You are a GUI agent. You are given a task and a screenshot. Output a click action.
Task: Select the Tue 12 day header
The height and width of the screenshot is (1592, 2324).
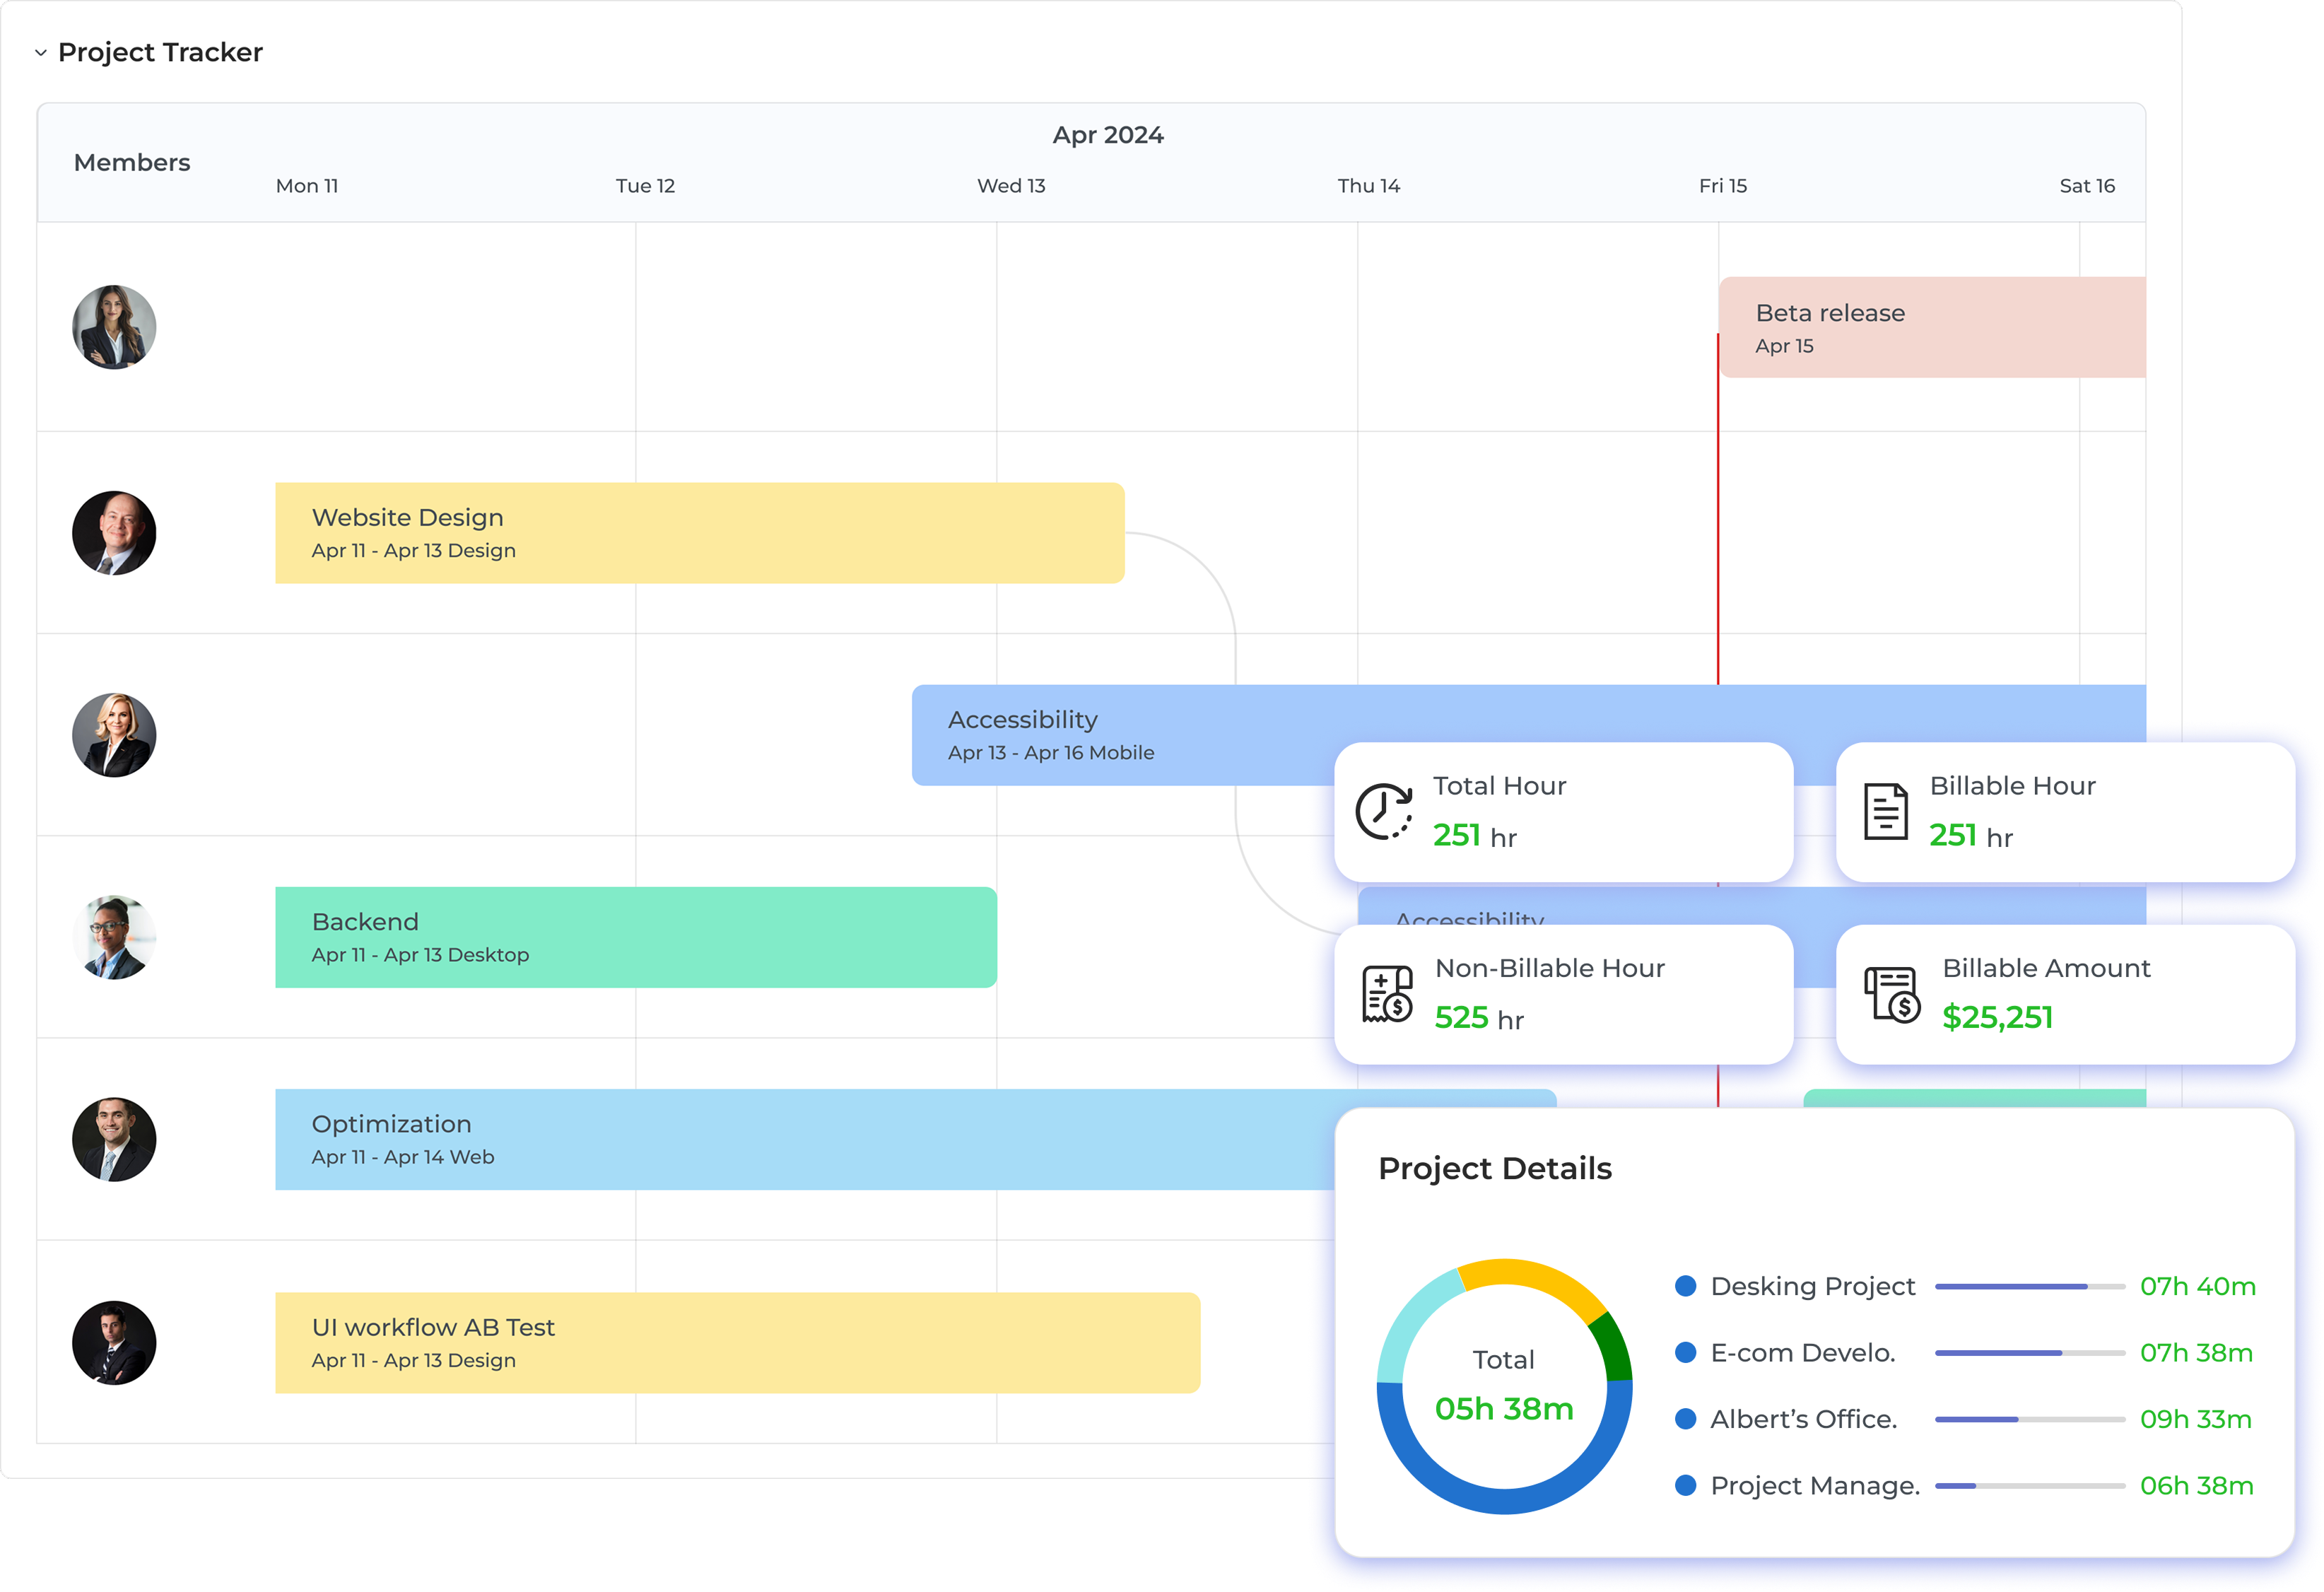click(x=645, y=186)
